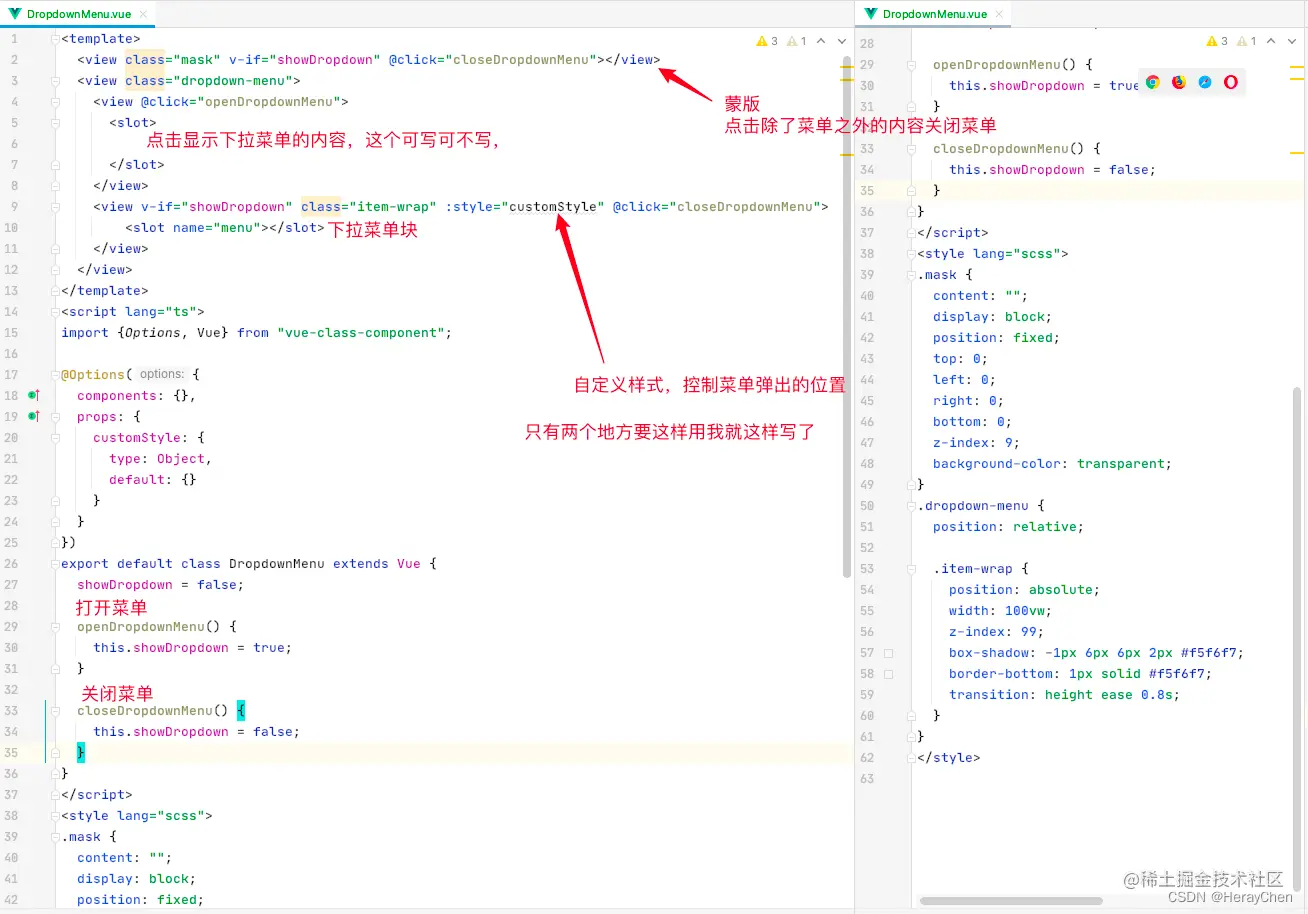Click line number 63 in the right gutter
Viewport: 1308px width, 914px height.
(867, 779)
